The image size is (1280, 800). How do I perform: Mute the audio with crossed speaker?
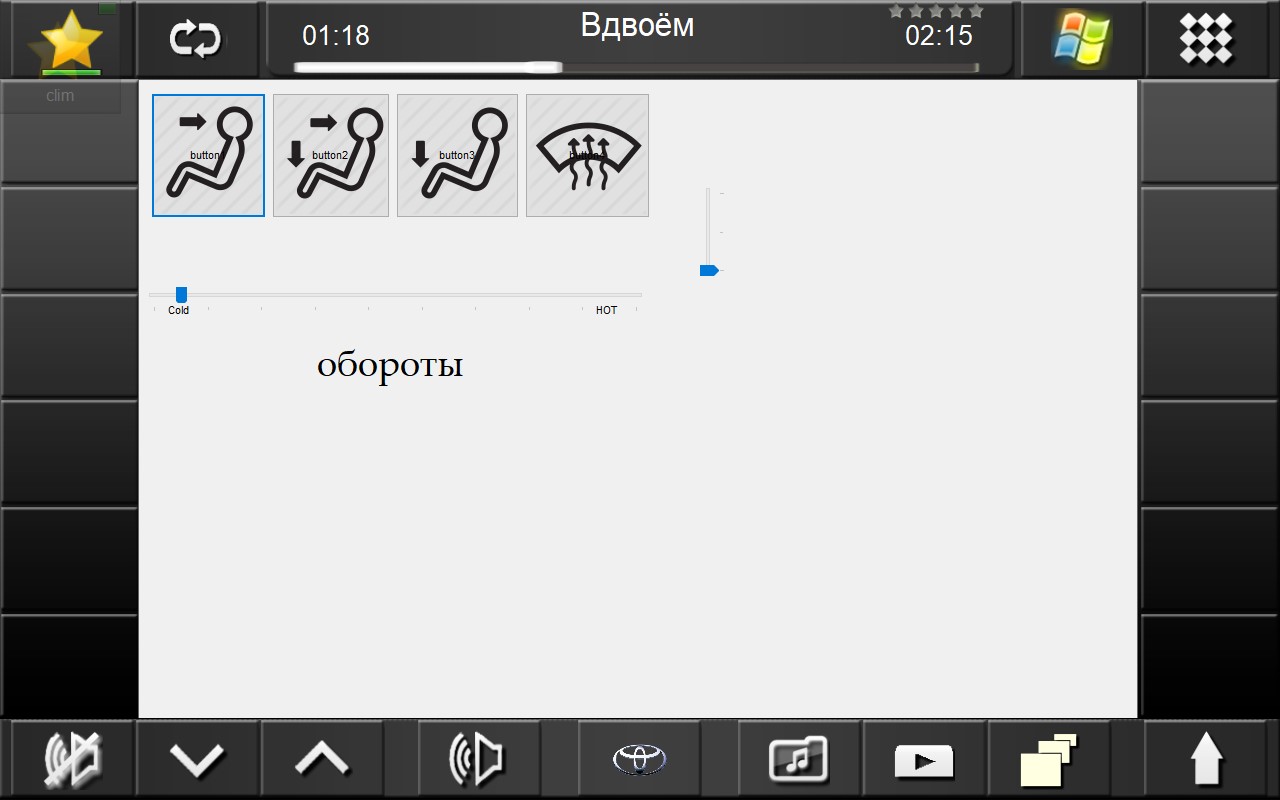pos(73,760)
